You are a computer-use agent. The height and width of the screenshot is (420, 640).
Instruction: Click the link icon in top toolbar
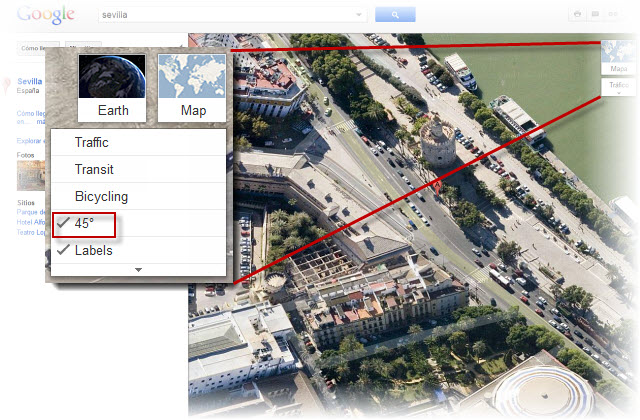click(x=613, y=14)
